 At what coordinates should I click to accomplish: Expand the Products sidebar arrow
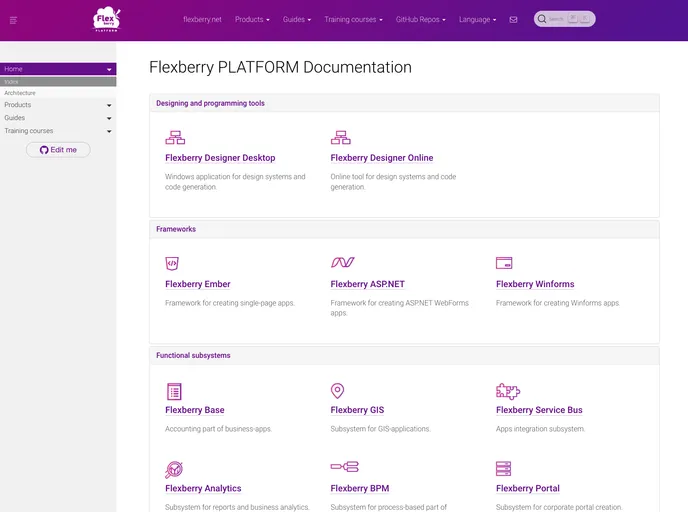109,105
